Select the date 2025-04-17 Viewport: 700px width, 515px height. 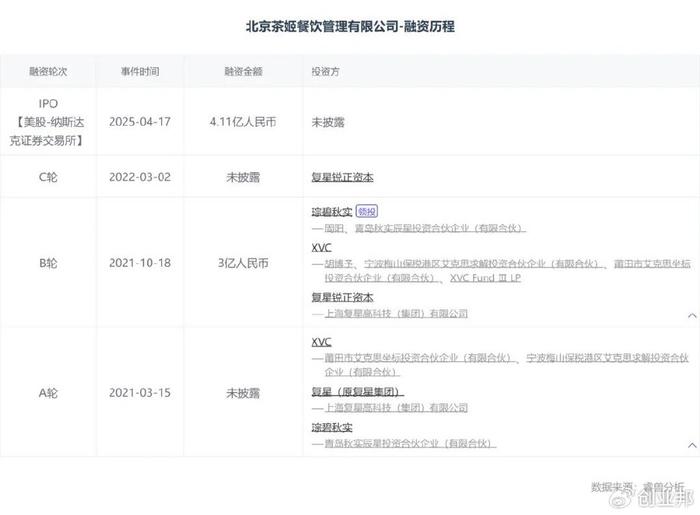coord(140,122)
